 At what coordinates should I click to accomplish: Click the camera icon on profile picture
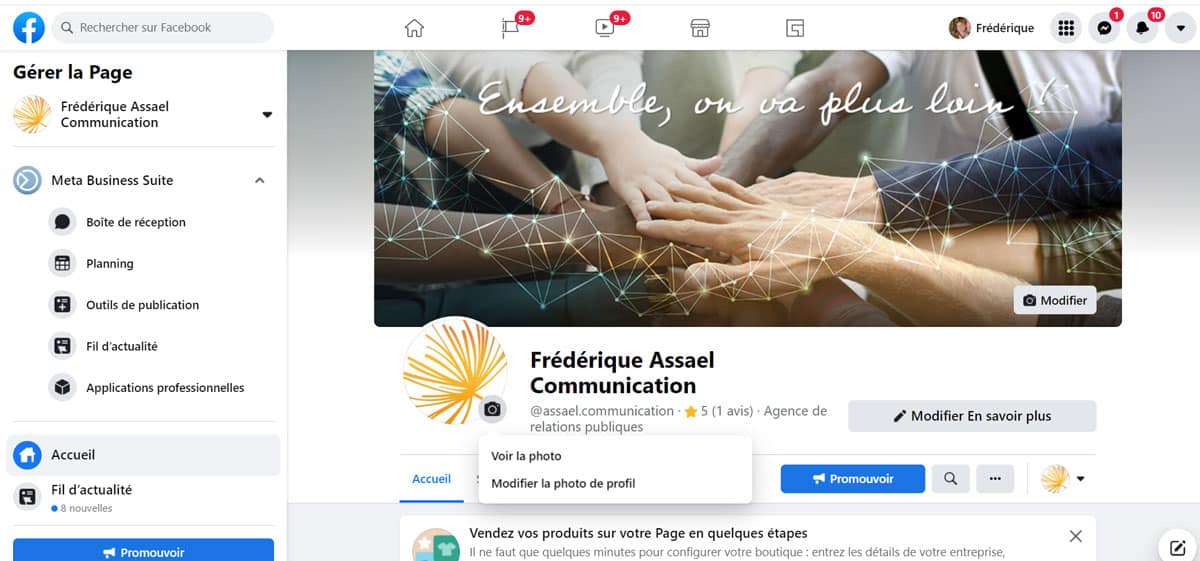pos(492,409)
